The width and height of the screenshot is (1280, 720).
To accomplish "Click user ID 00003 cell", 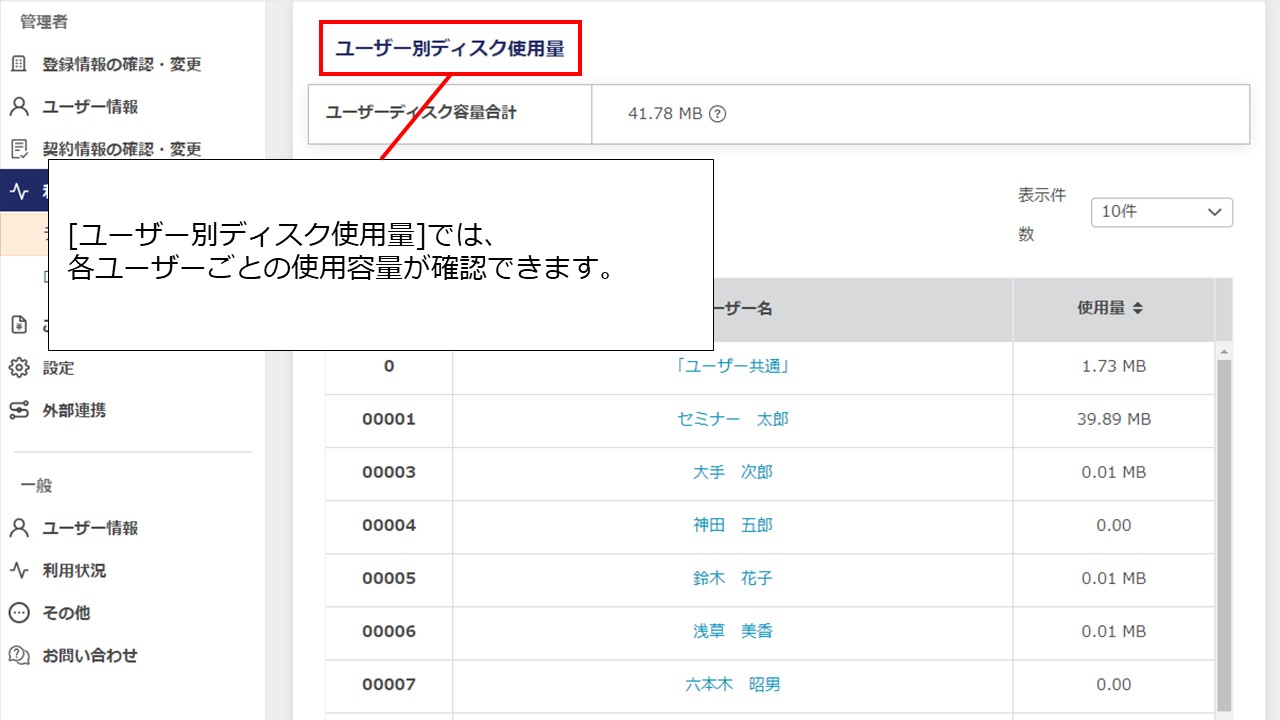I will tap(389, 472).
